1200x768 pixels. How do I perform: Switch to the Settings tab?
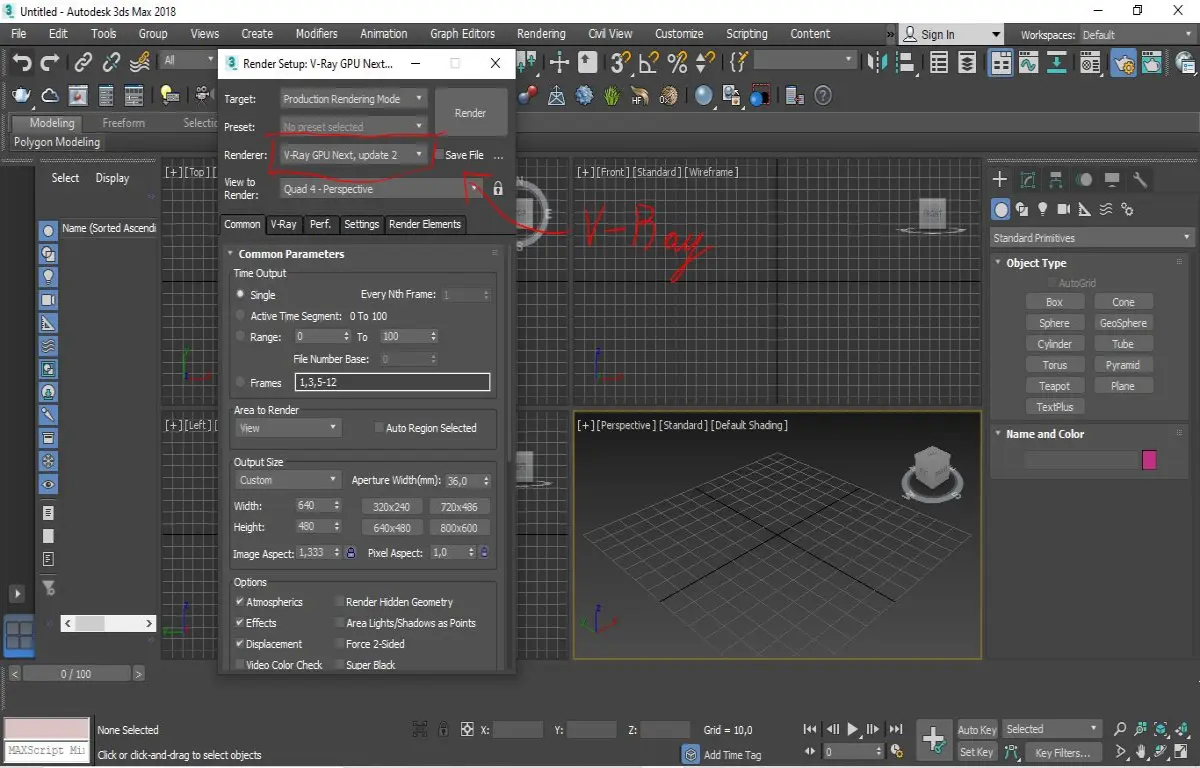[x=361, y=224]
